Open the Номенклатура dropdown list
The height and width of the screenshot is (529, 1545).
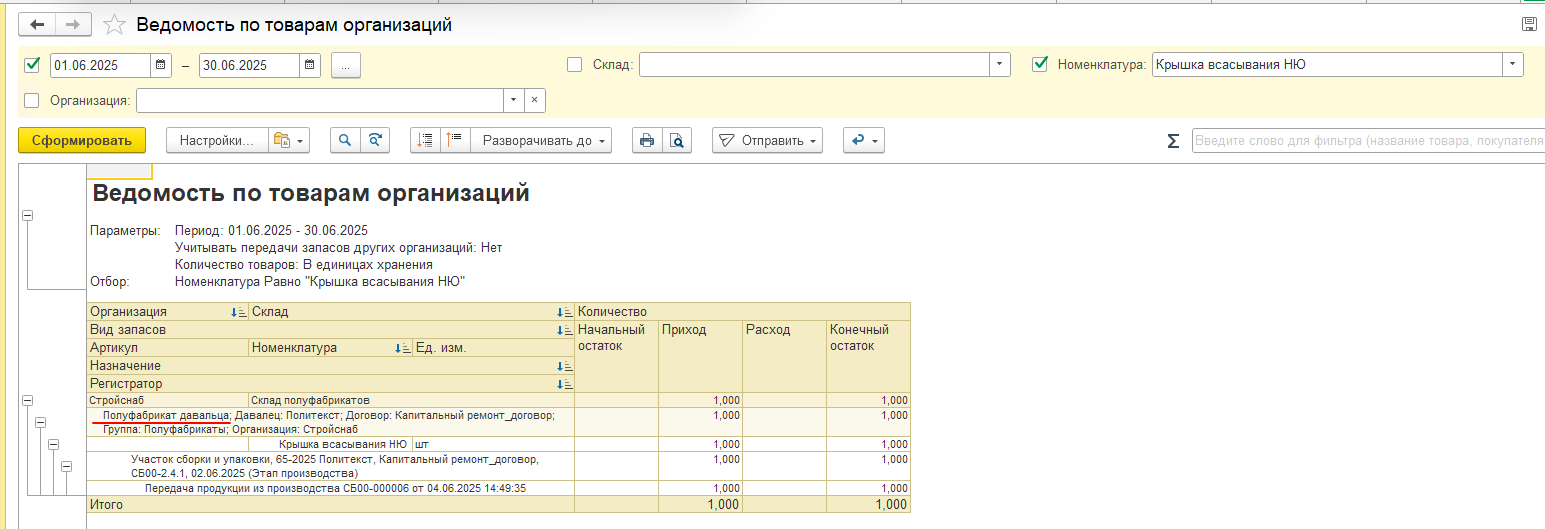[1511, 65]
